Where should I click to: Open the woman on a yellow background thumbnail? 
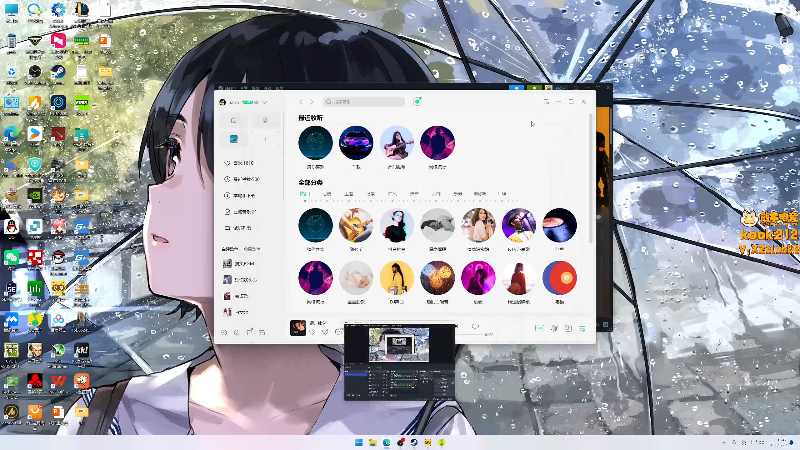397,278
